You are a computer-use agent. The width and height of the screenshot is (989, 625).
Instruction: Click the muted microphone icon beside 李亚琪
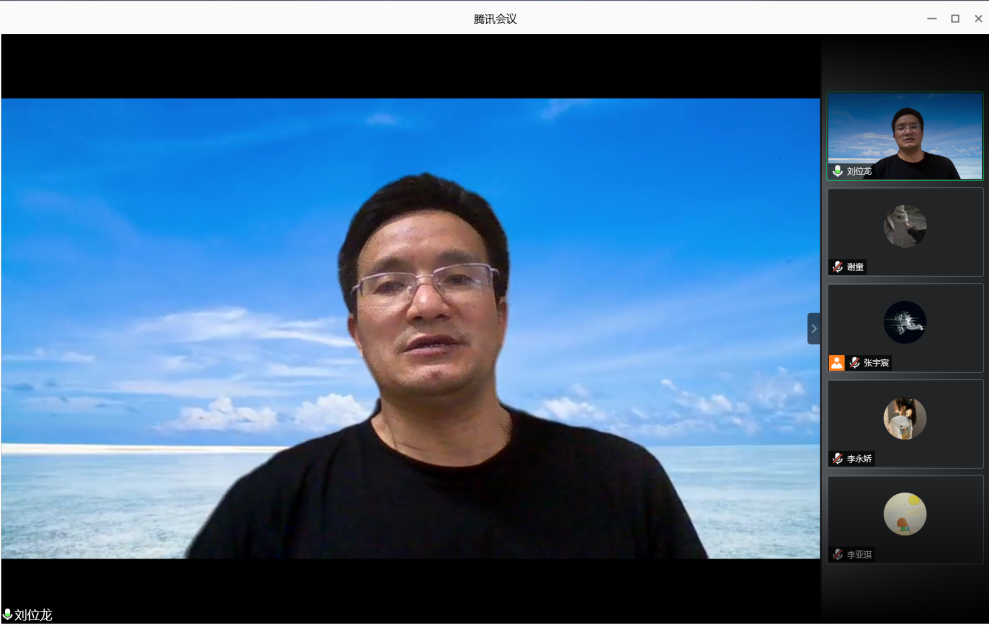click(x=837, y=554)
